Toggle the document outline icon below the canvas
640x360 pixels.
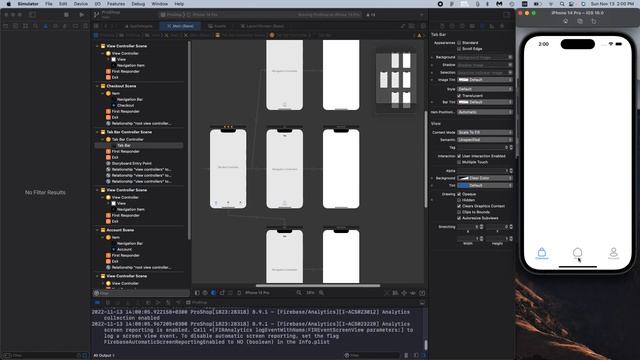pyautogui.click(x=197, y=293)
